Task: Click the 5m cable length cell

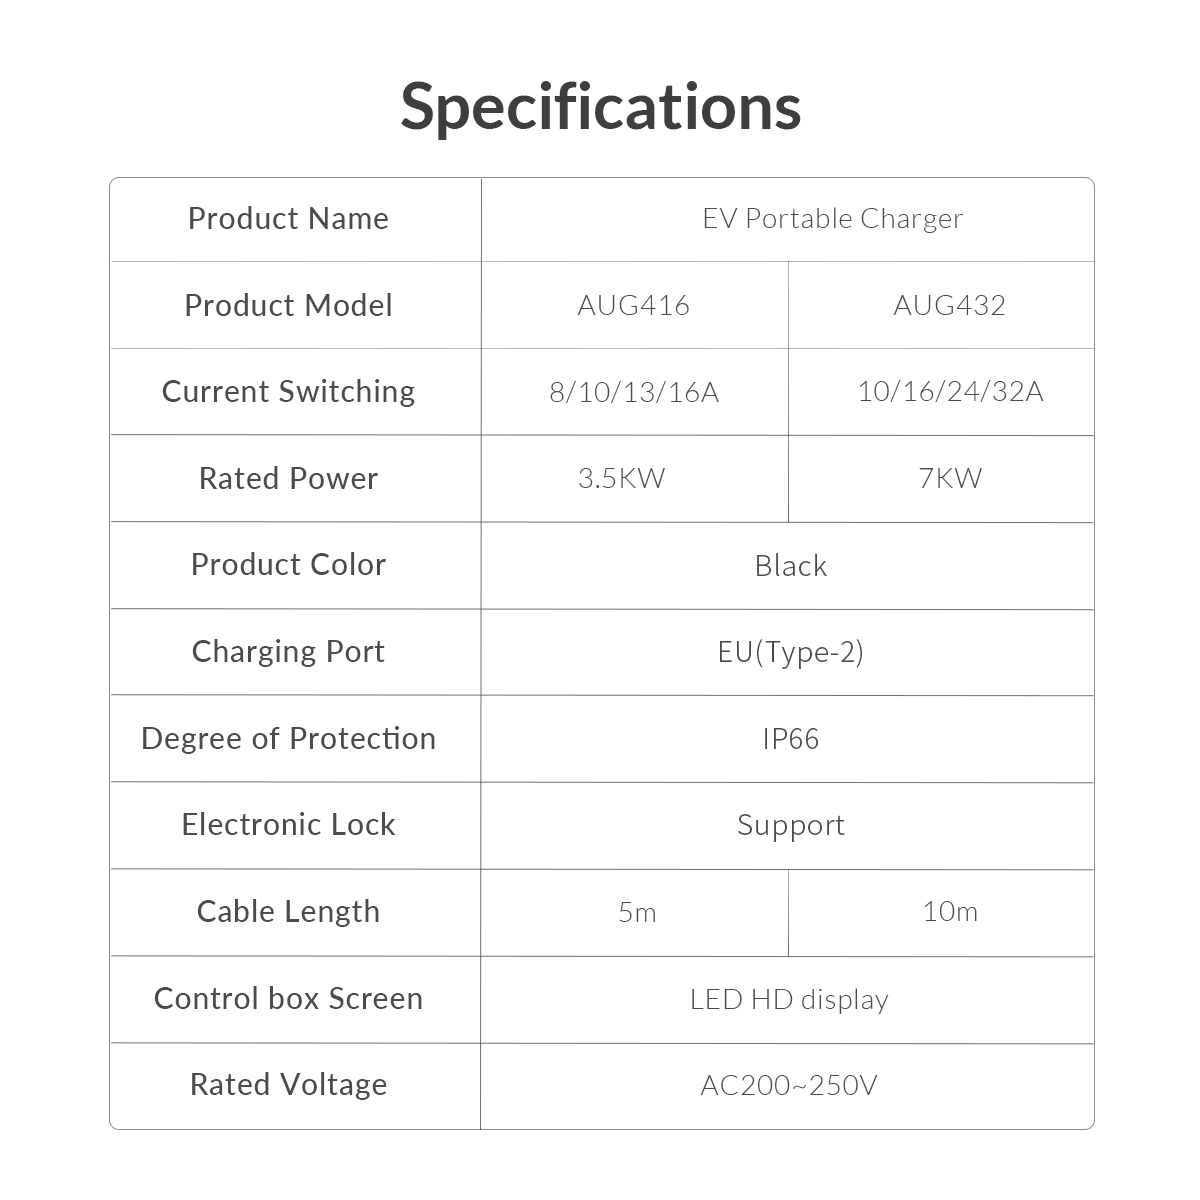Action: coord(637,912)
